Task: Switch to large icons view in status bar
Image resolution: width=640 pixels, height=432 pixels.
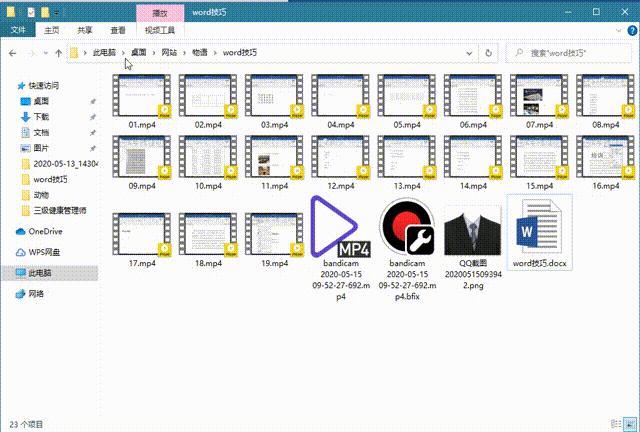Action: (630, 424)
